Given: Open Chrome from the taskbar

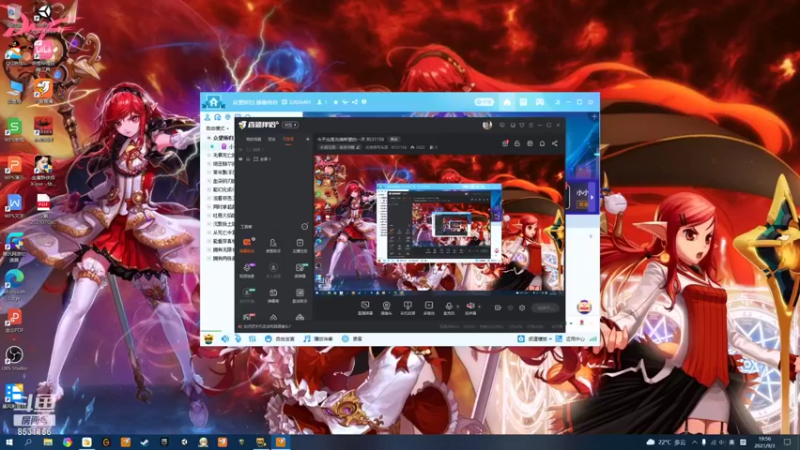Looking at the screenshot, I should 67,442.
